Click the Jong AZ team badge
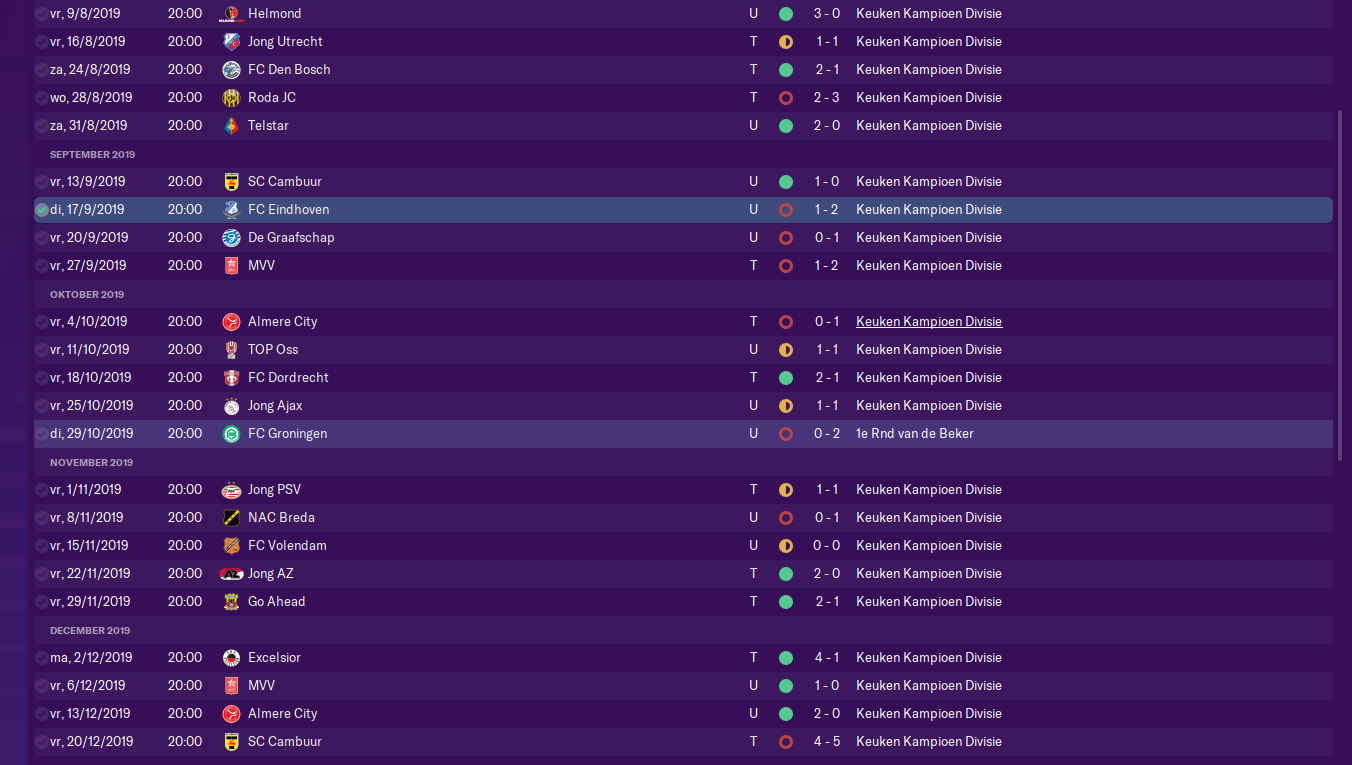The width and height of the screenshot is (1352, 765). click(x=232, y=574)
